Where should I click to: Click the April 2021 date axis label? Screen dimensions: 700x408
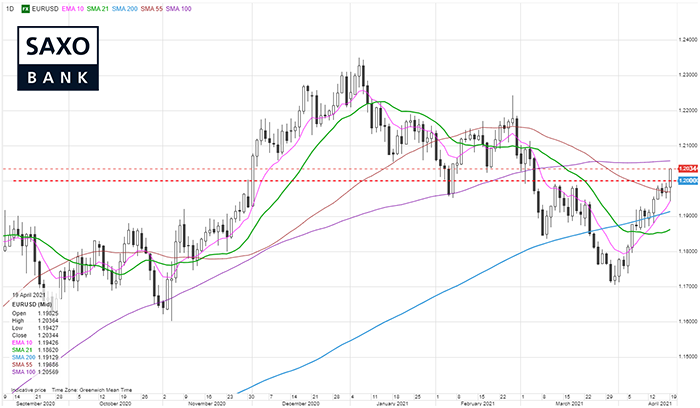point(659,404)
